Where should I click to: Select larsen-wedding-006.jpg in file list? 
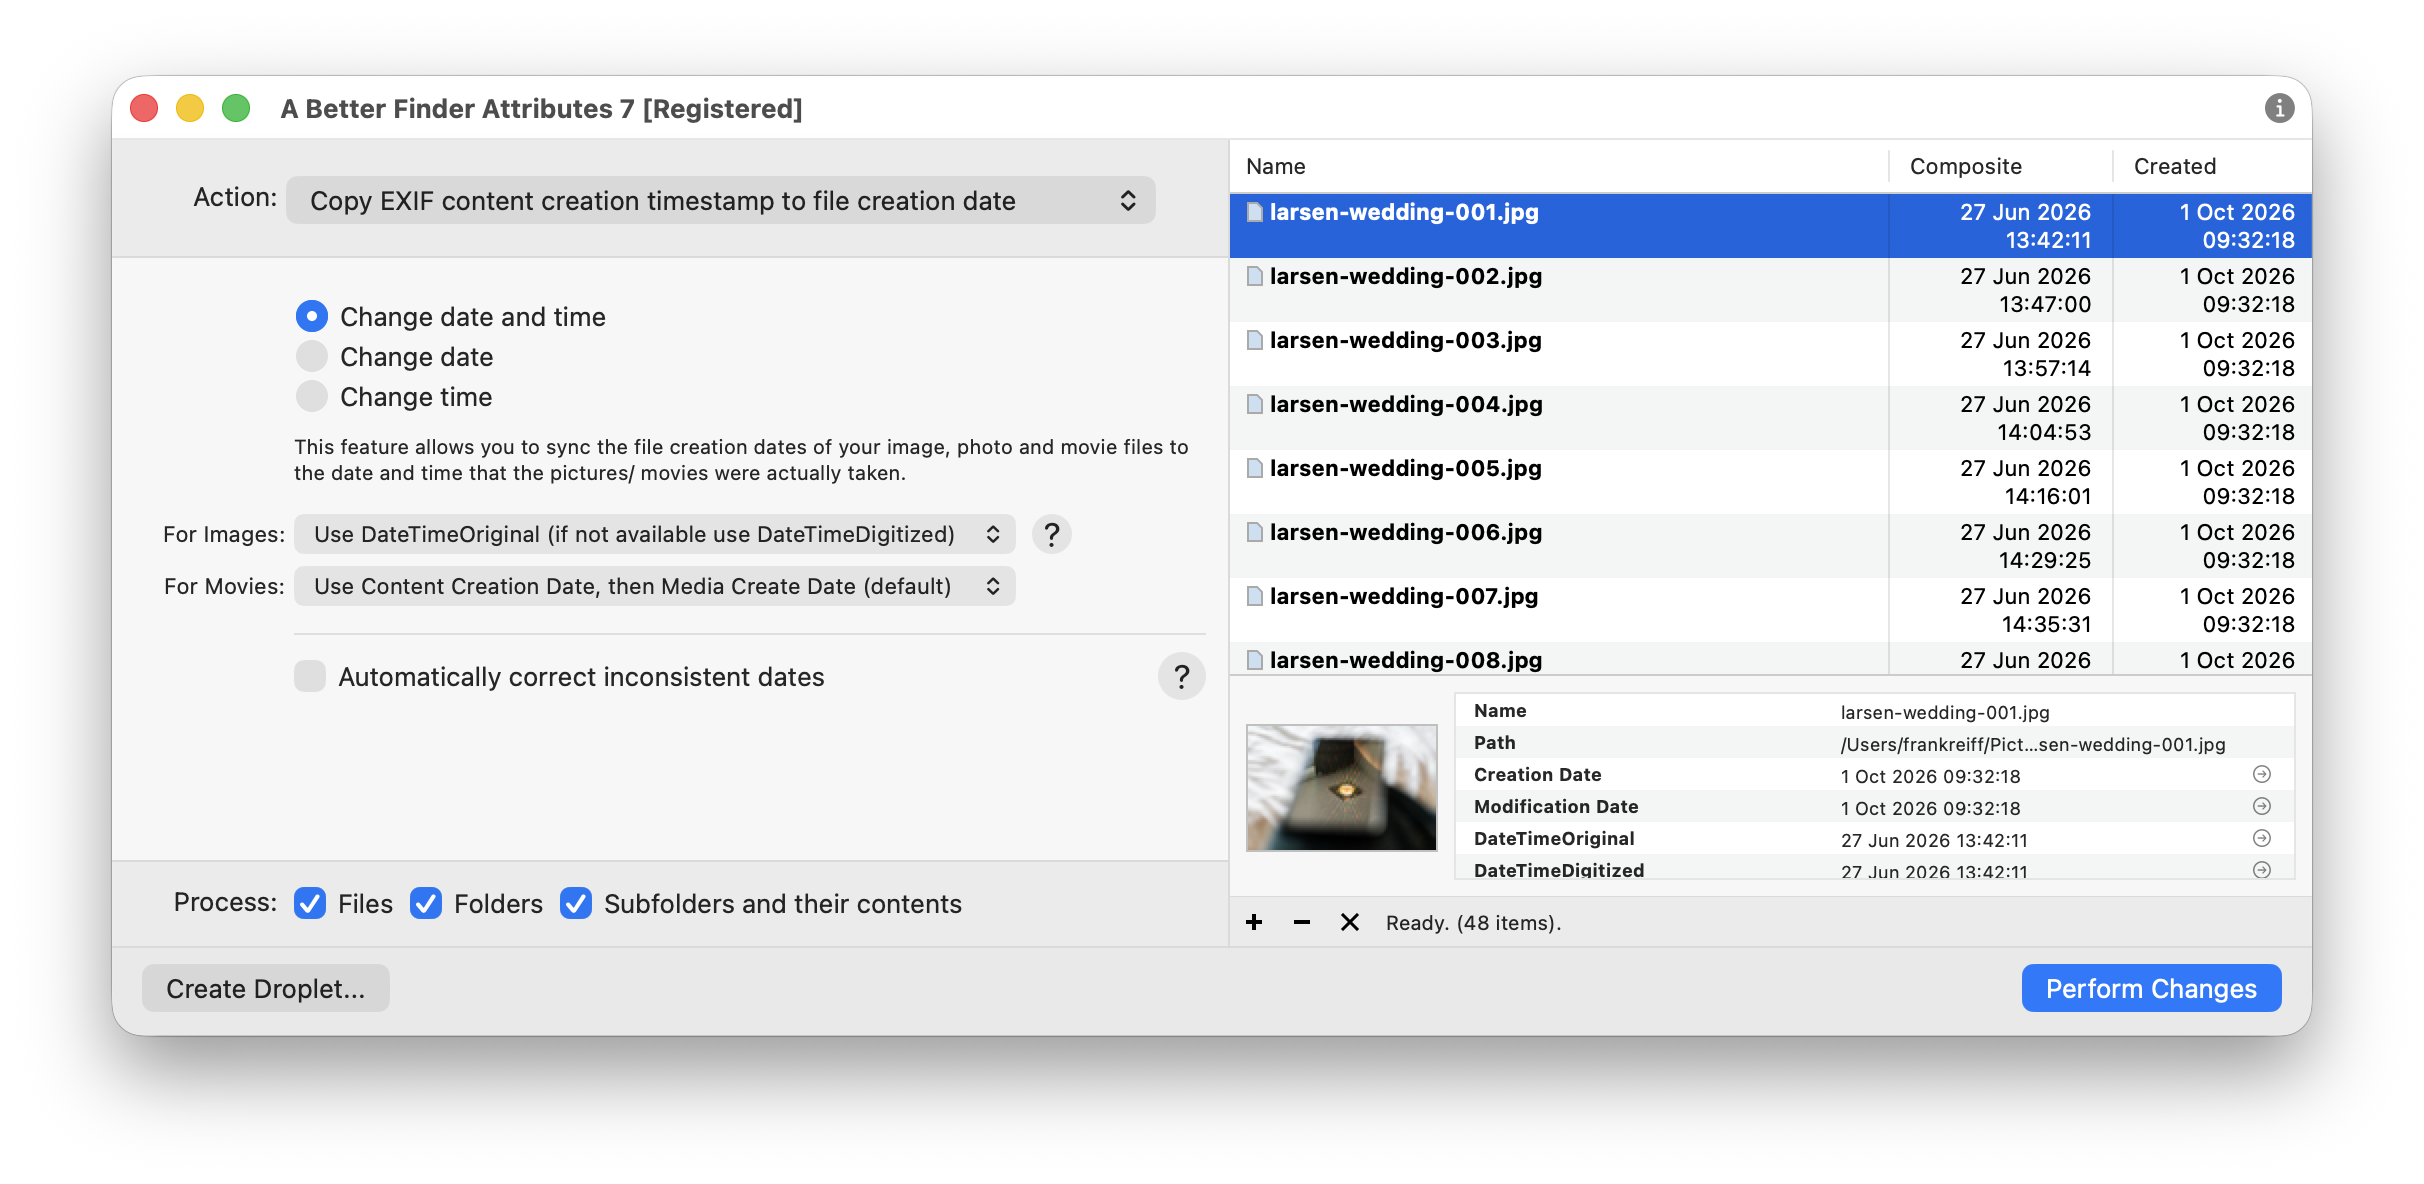[x=1770, y=546]
